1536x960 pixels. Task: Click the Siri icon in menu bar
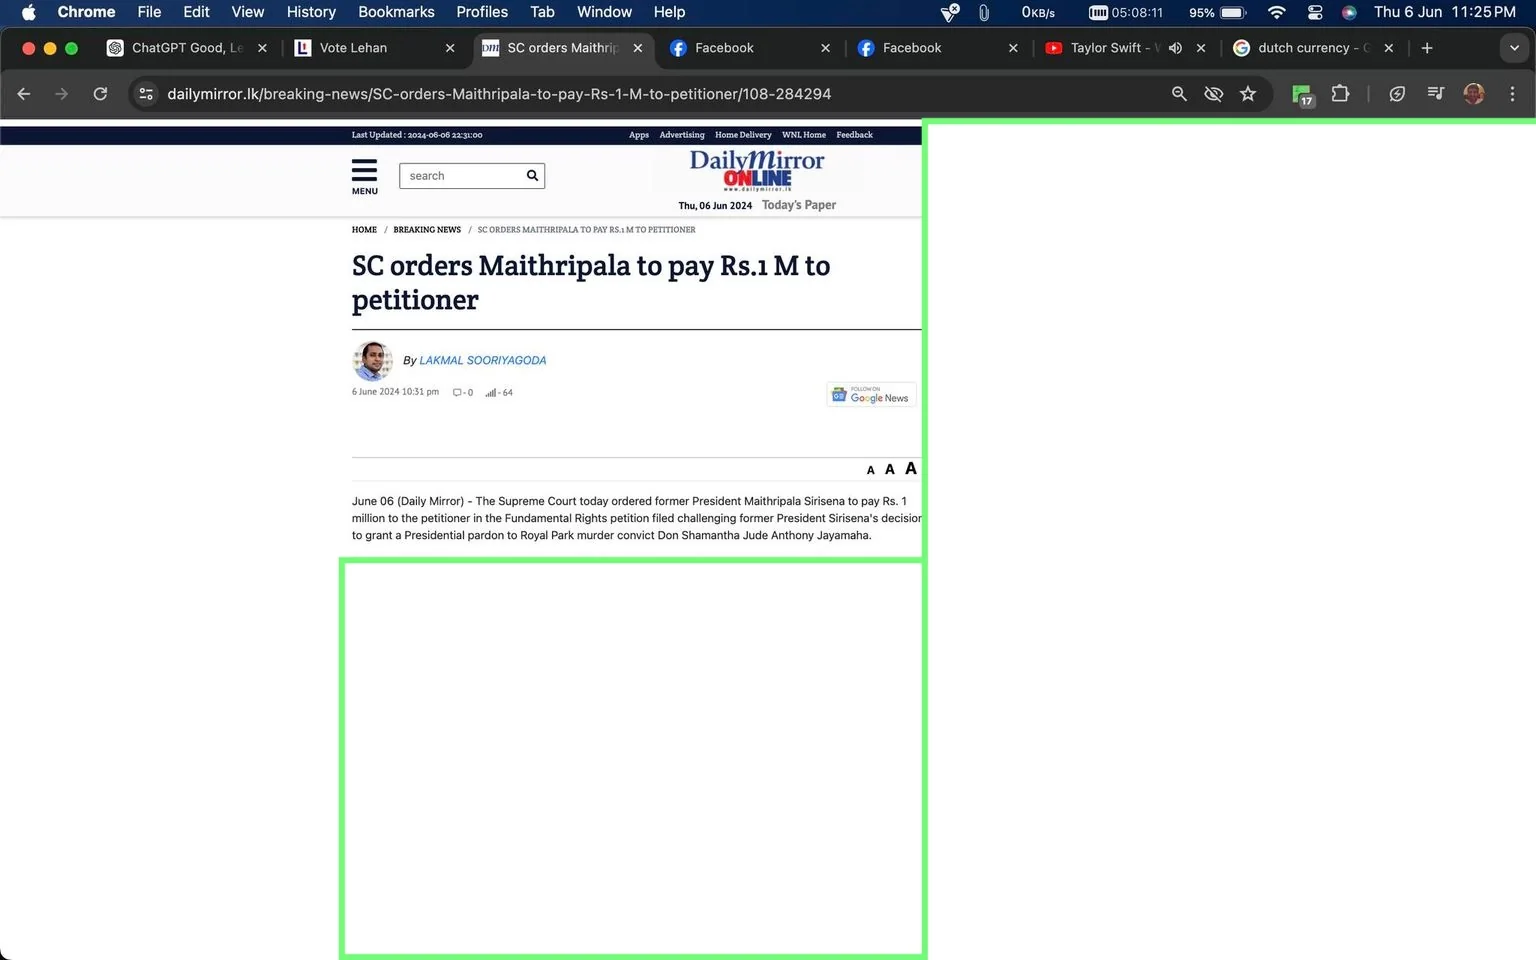1349,12
